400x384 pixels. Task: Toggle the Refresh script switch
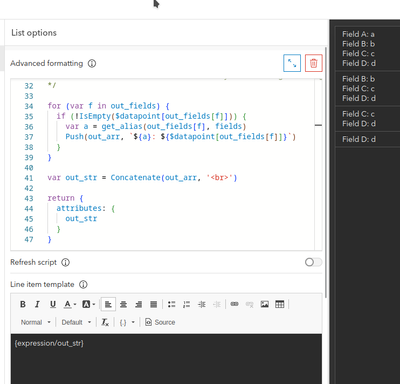(313, 262)
